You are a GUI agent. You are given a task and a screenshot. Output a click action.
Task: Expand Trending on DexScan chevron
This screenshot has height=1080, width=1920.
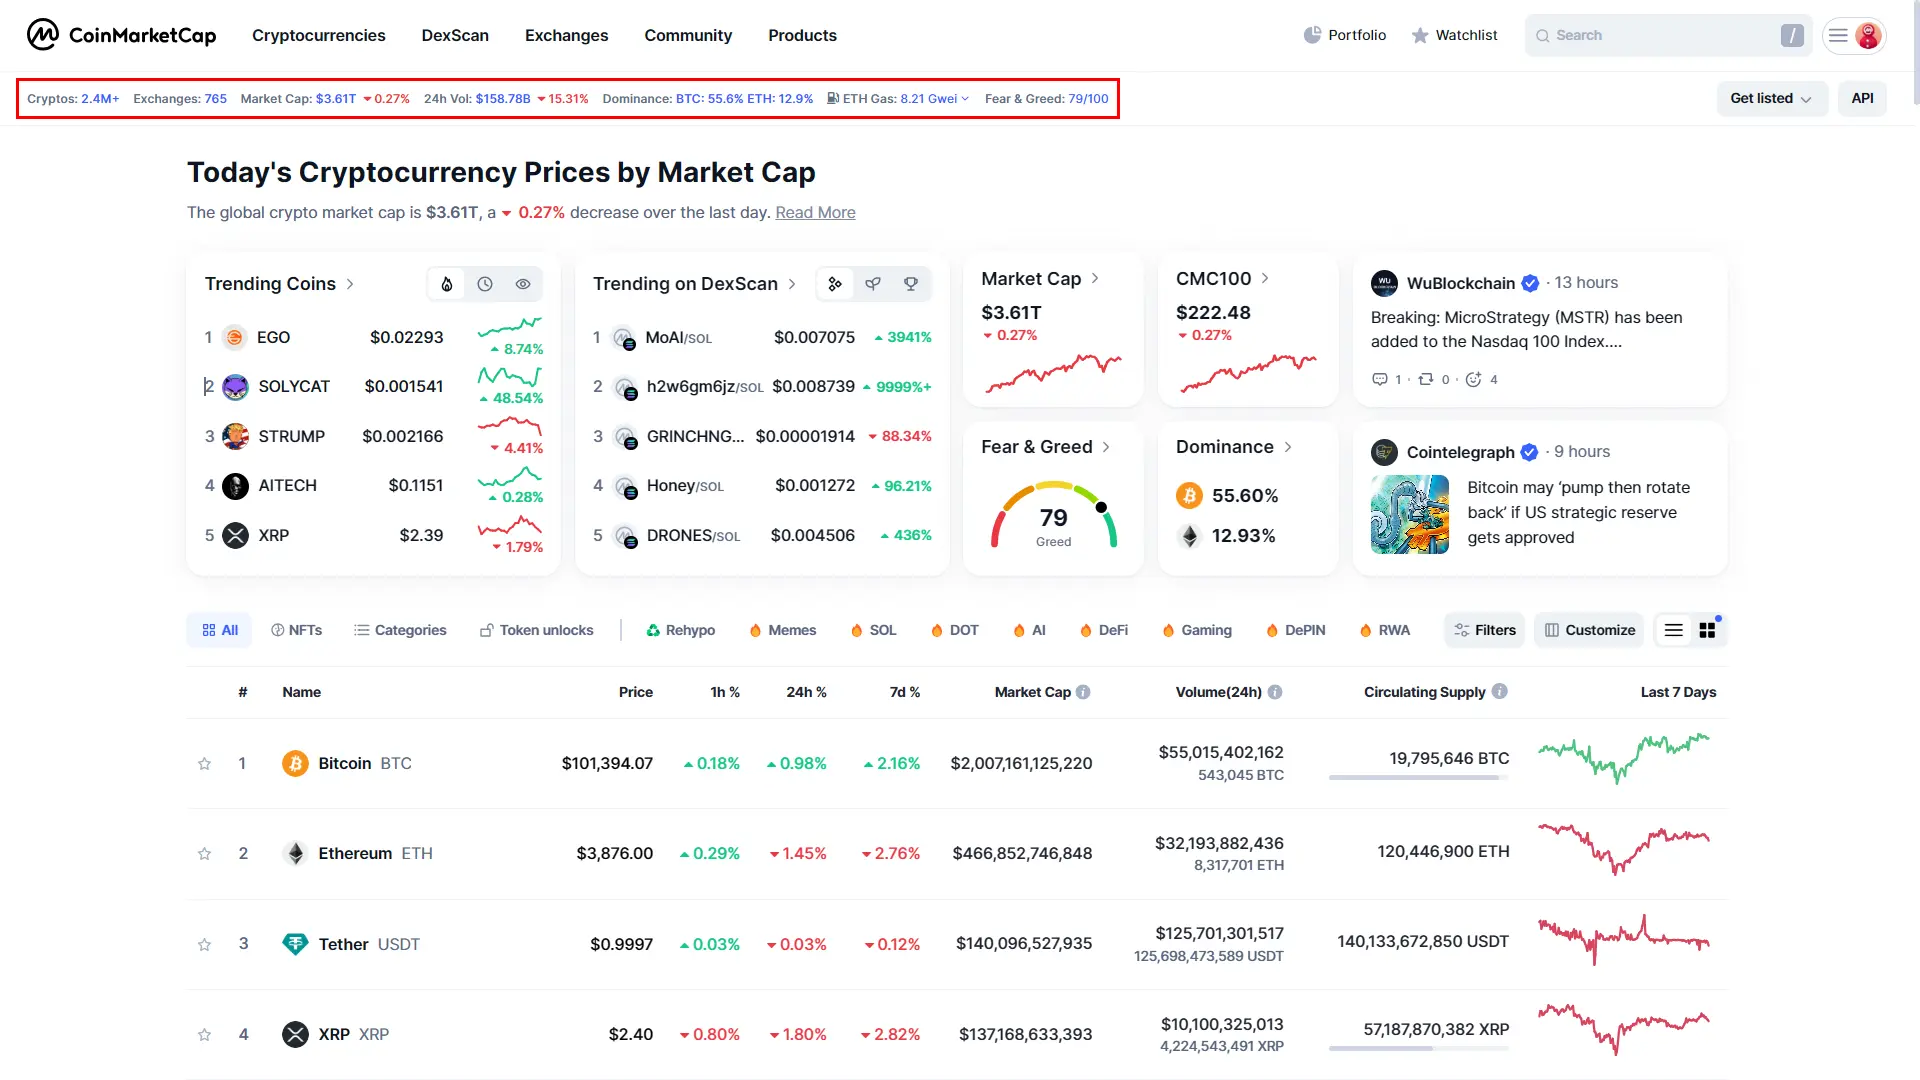tap(792, 284)
